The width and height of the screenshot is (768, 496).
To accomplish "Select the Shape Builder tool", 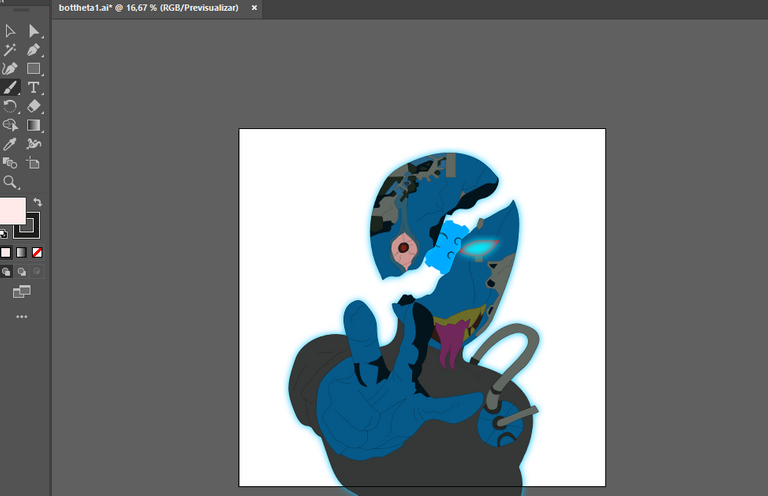I will coord(10,125).
